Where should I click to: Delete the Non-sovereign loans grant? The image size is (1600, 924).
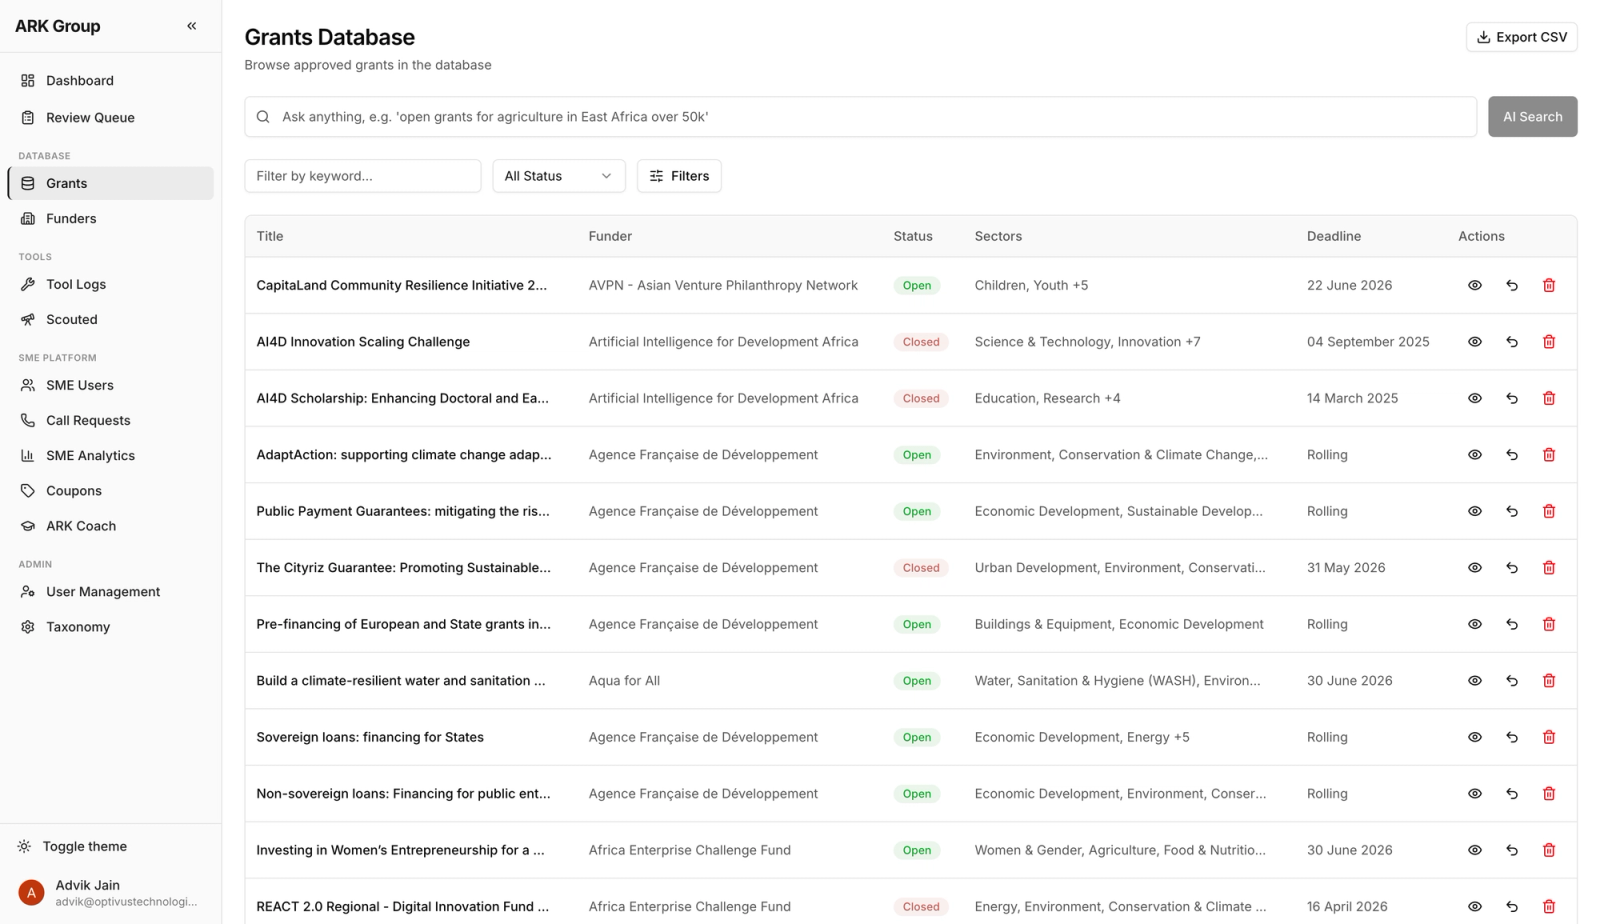point(1548,794)
